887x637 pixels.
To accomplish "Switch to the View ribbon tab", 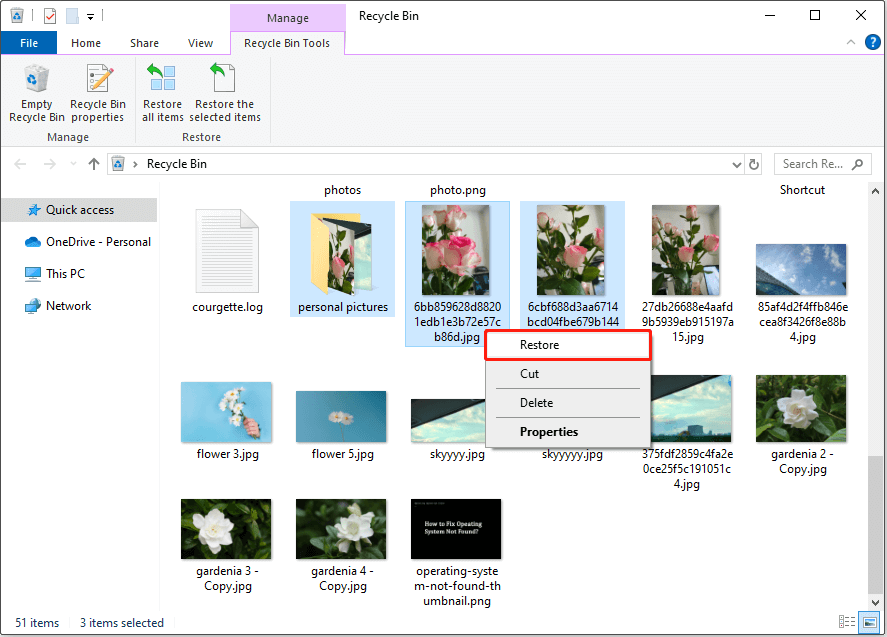I will [200, 43].
